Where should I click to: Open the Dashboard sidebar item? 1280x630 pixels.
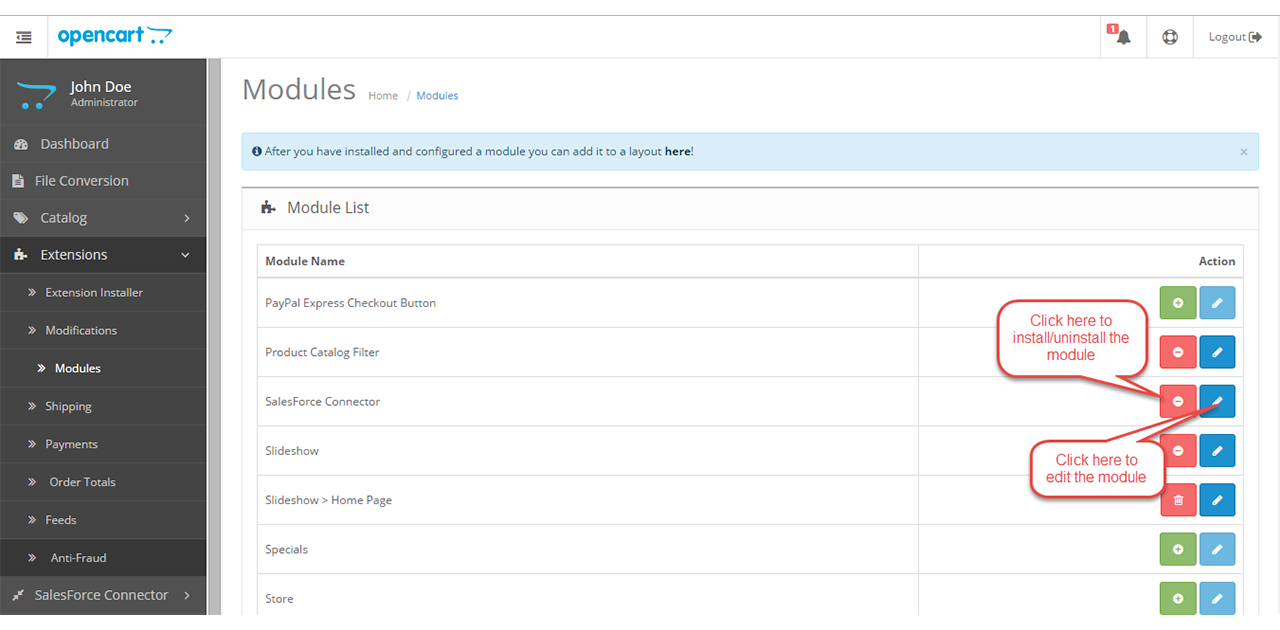tap(74, 144)
